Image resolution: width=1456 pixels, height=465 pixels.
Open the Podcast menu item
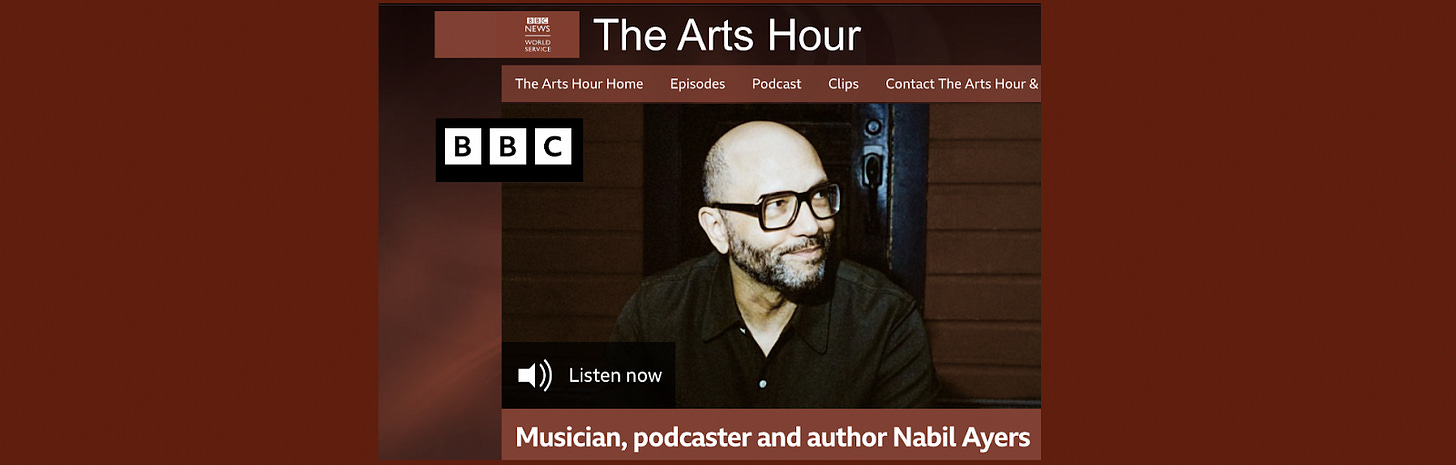776,84
